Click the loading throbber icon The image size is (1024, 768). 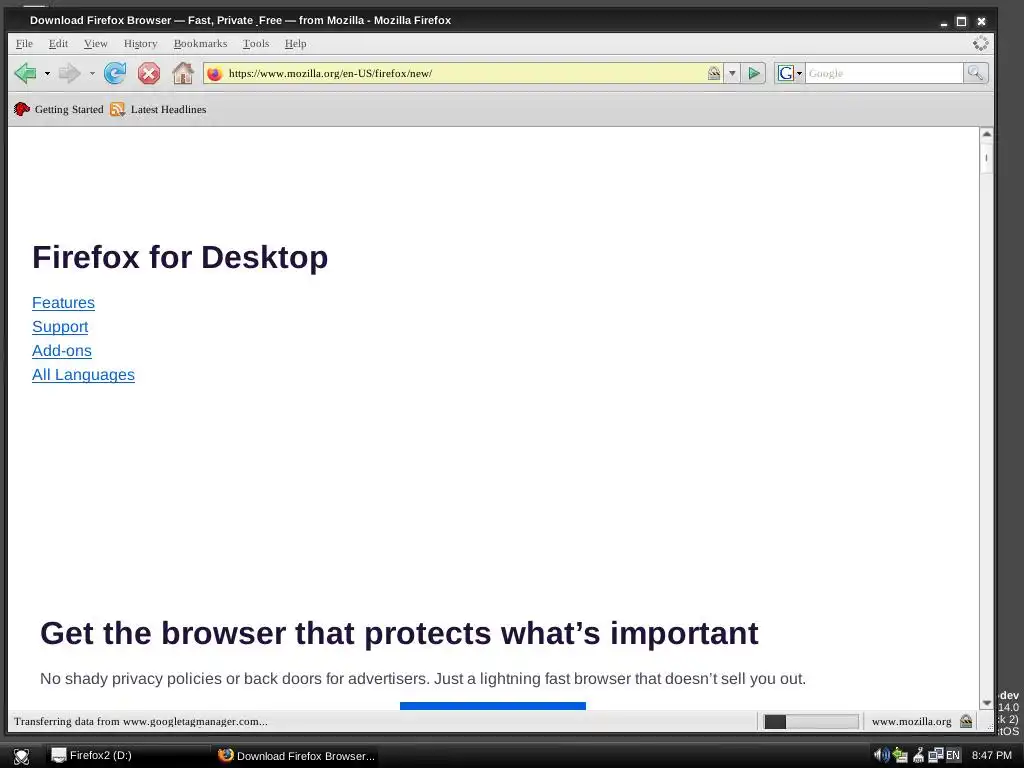click(980, 43)
